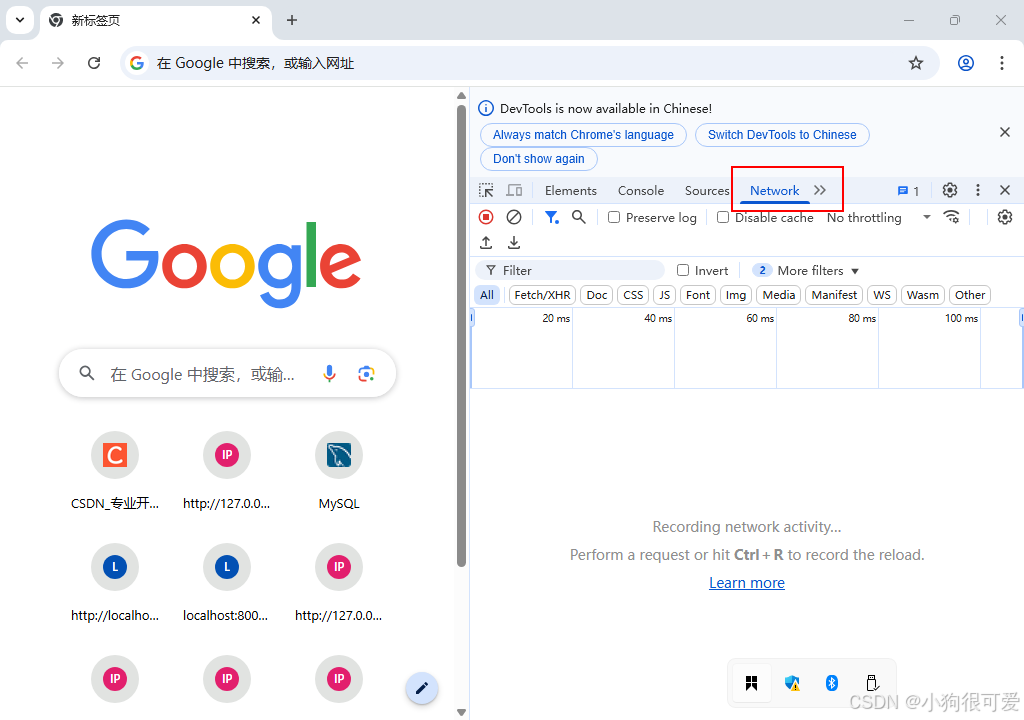Click the customize Chrome pencil button
This screenshot has height=720, width=1024.
tap(422, 688)
